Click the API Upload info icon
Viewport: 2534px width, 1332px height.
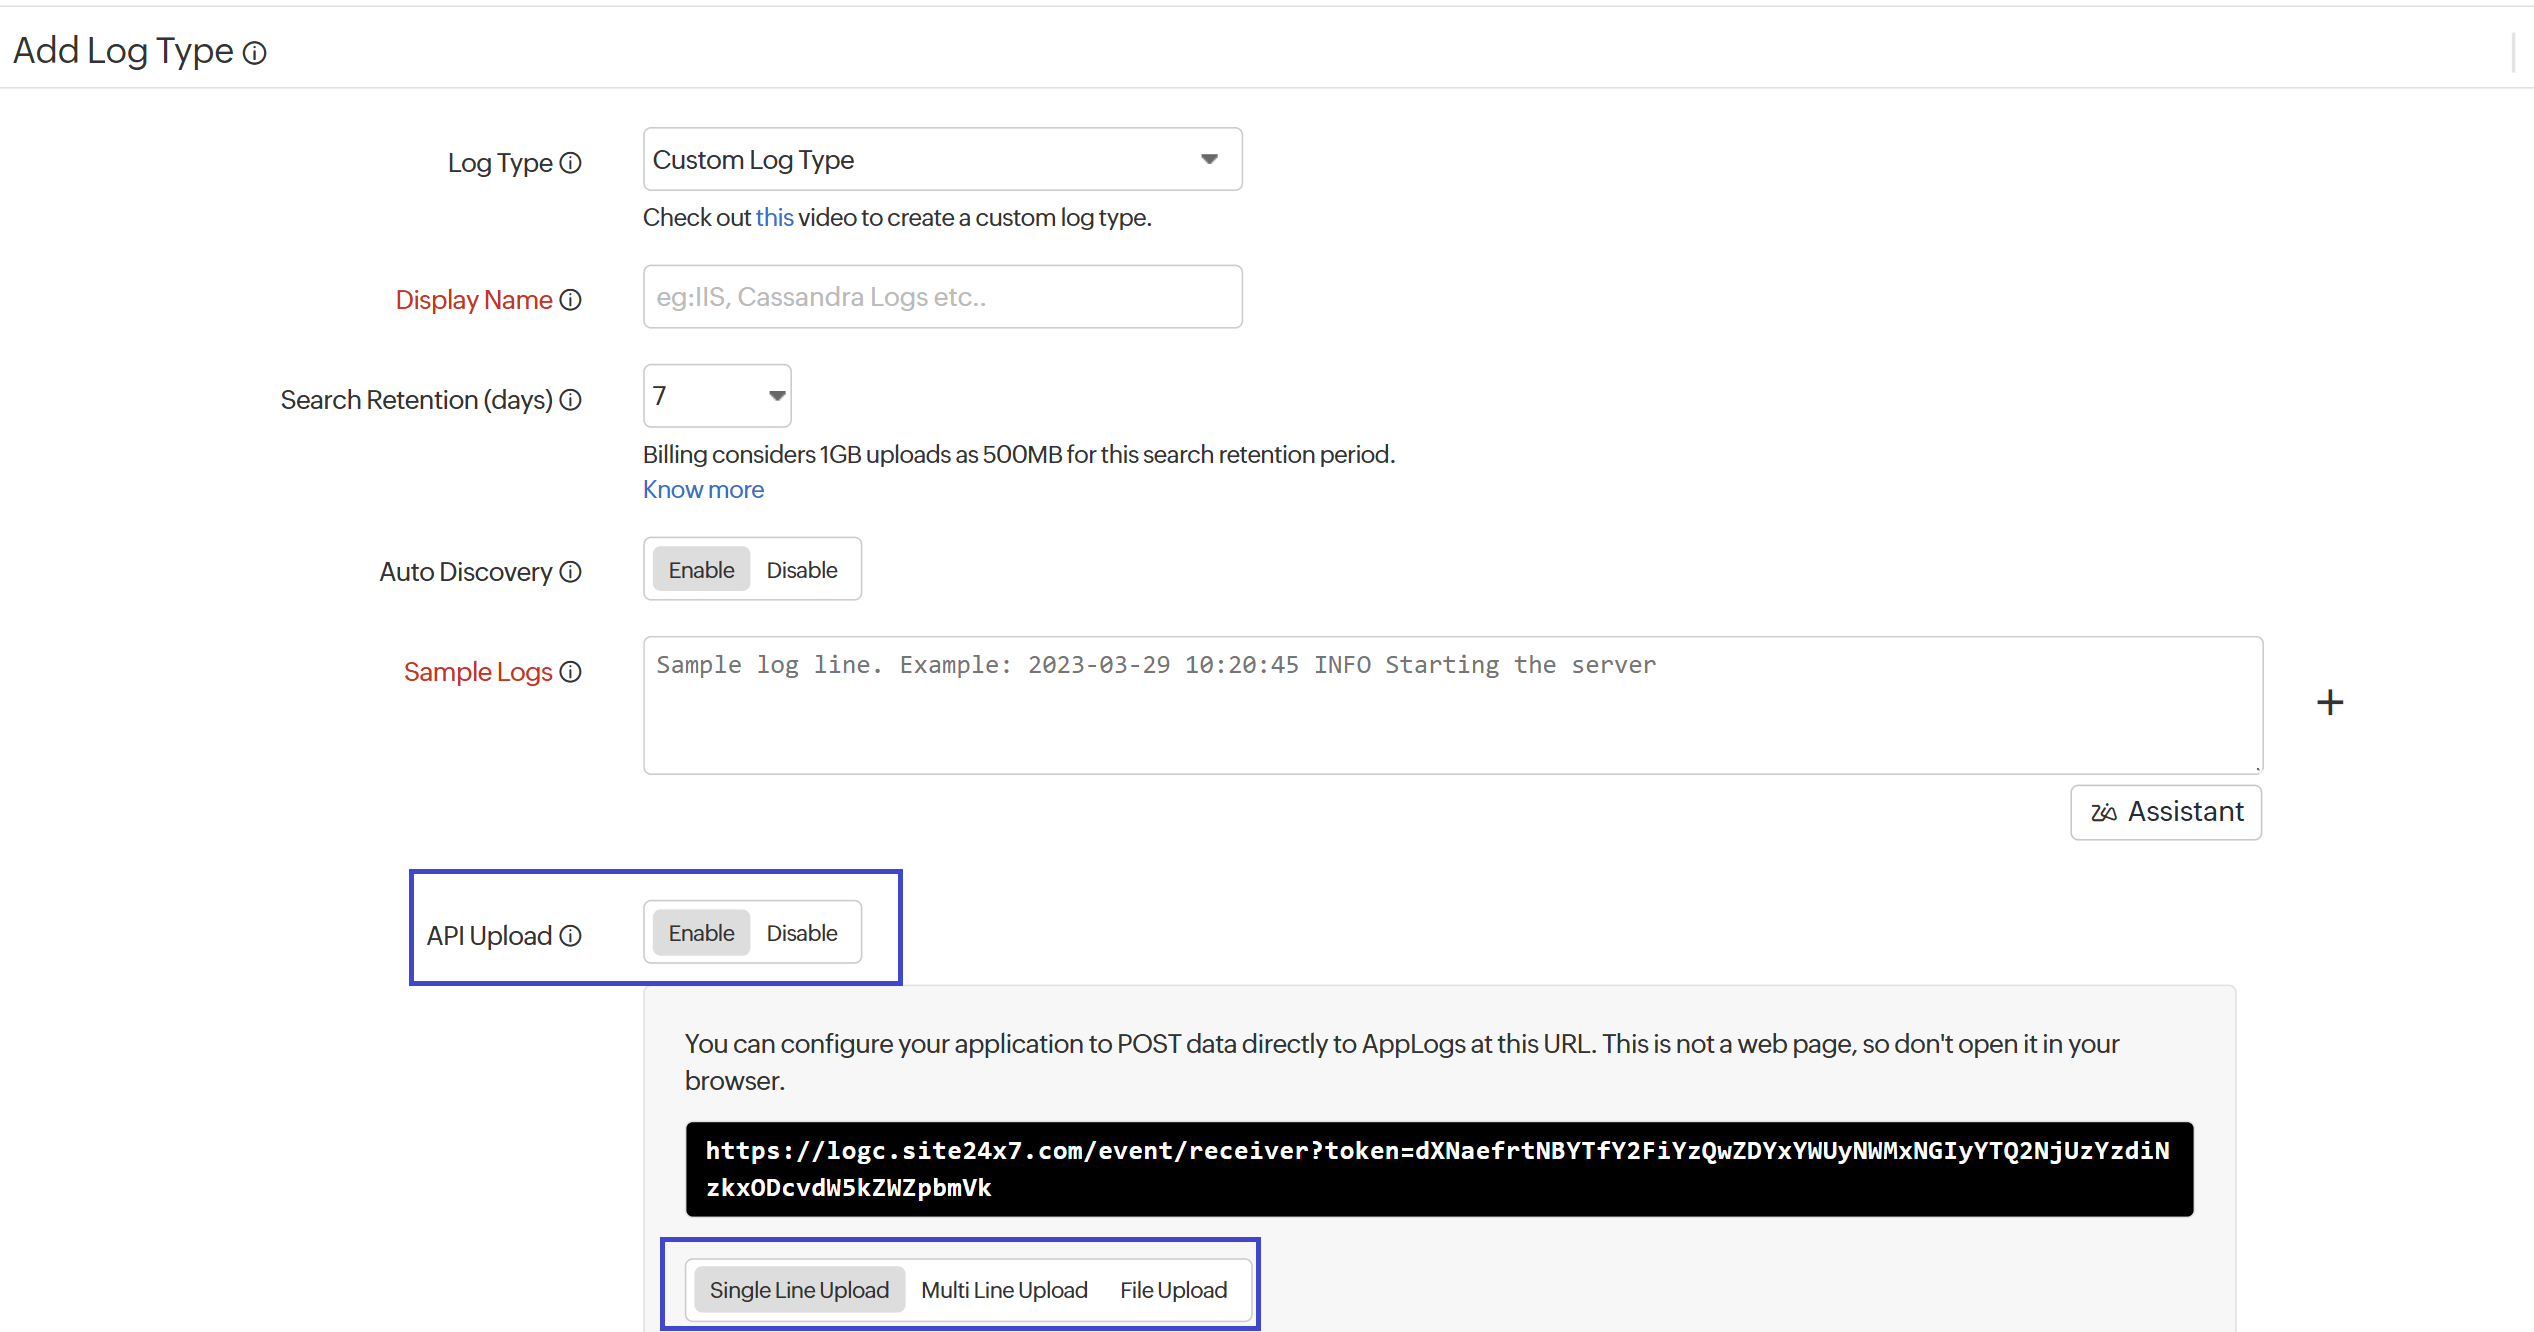click(570, 936)
